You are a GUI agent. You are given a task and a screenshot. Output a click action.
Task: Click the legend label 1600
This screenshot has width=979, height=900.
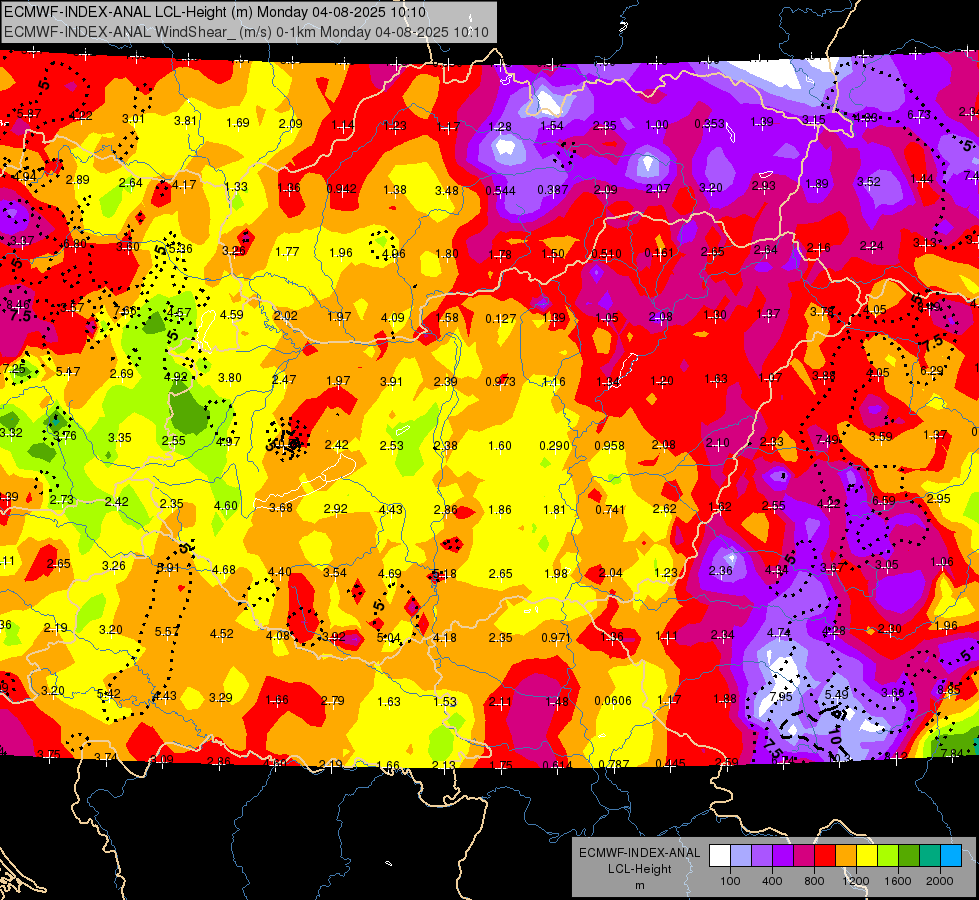(898, 881)
